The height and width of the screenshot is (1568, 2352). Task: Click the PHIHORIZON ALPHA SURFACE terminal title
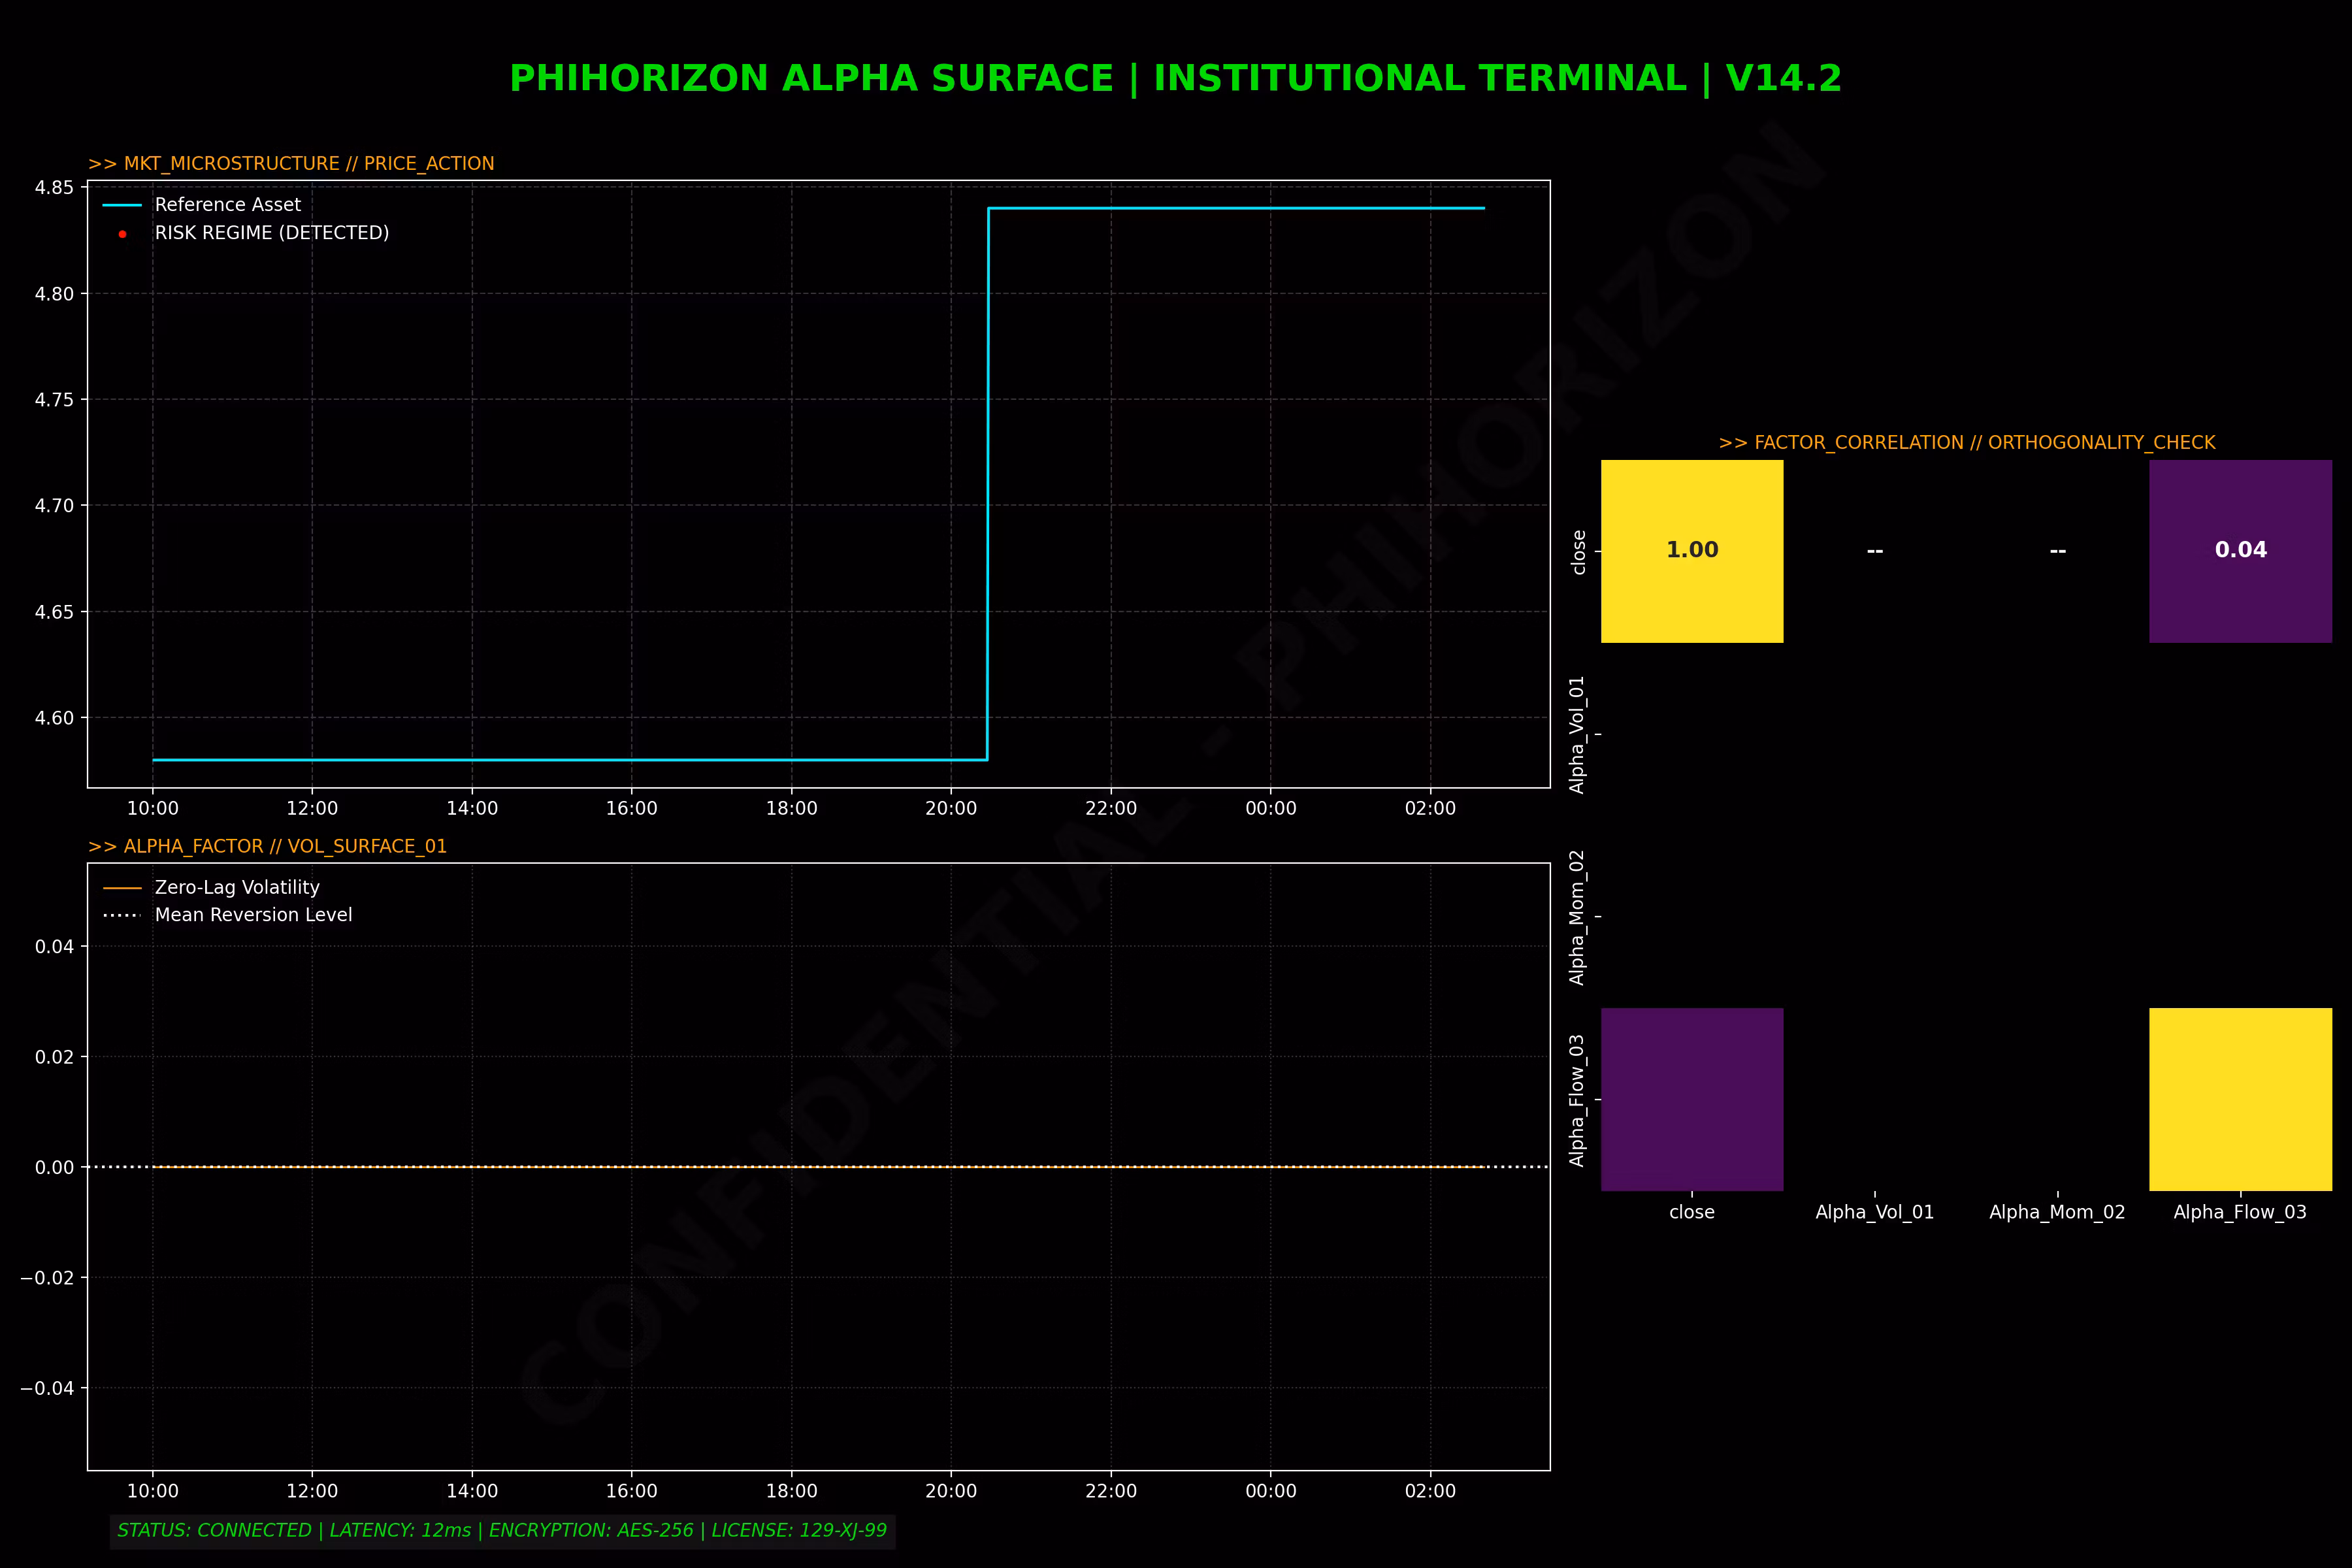1175,78
